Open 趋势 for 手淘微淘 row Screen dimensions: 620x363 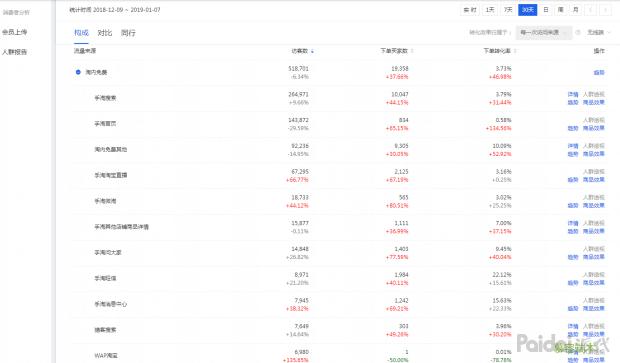coord(573,205)
